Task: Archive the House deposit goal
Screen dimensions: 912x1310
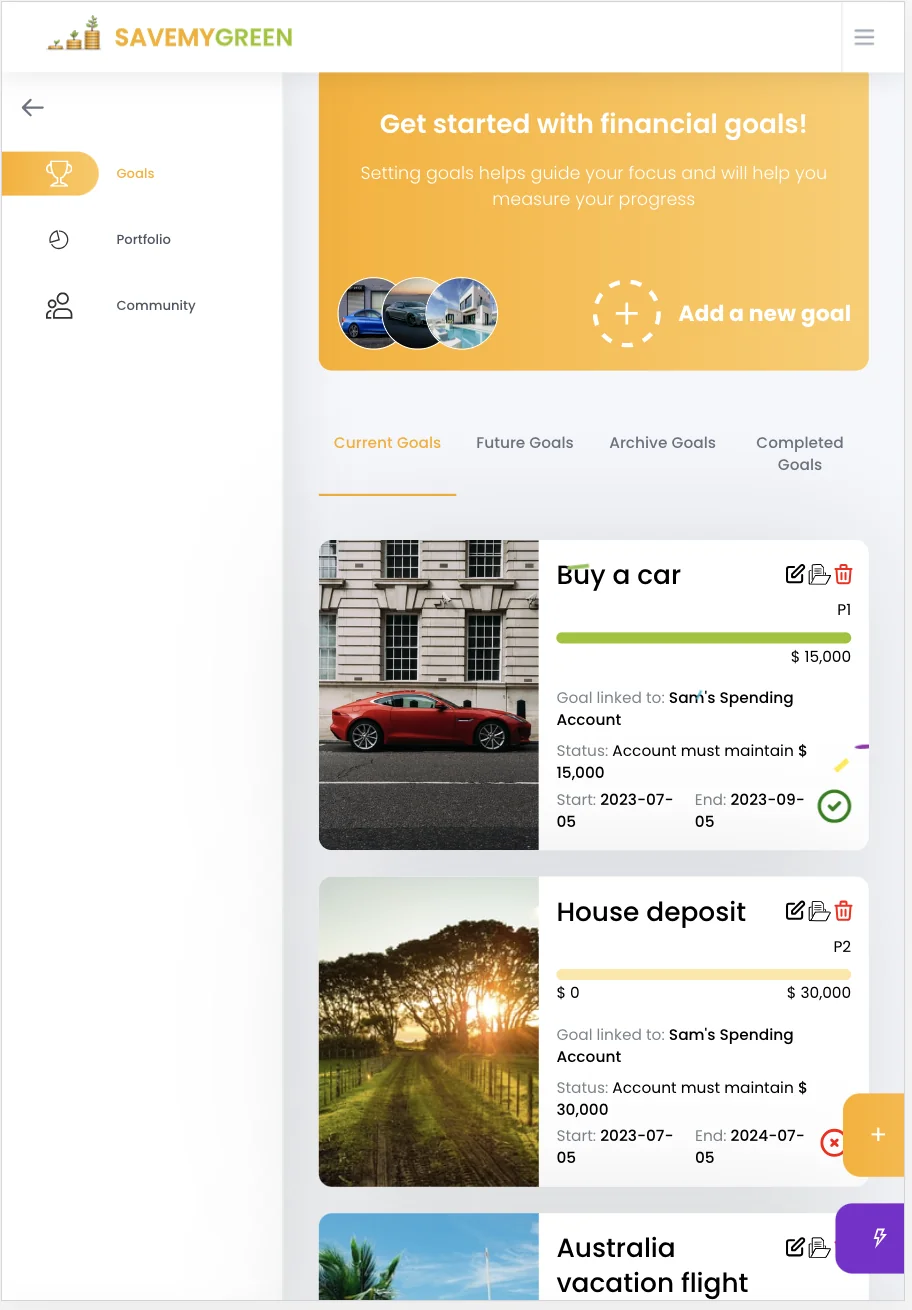Action: tap(819, 911)
